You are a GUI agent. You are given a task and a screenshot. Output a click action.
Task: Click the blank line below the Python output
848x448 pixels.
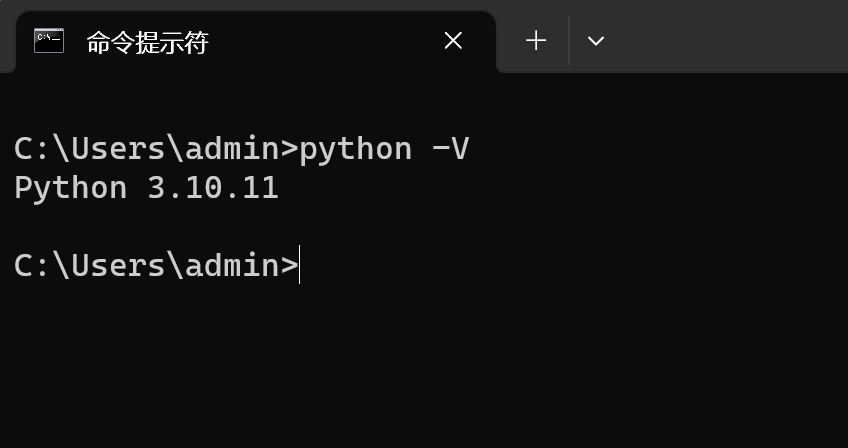coord(424,227)
